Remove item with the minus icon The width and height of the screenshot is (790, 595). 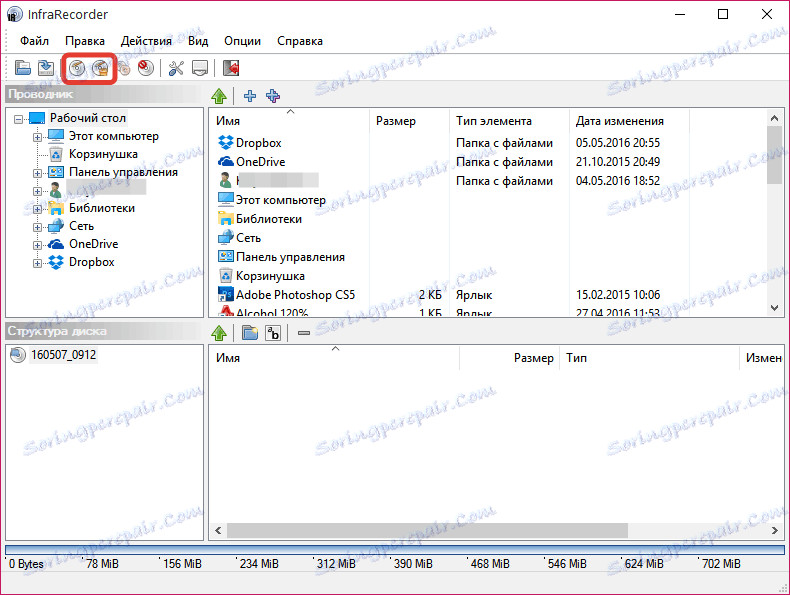click(x=304, y=333)
